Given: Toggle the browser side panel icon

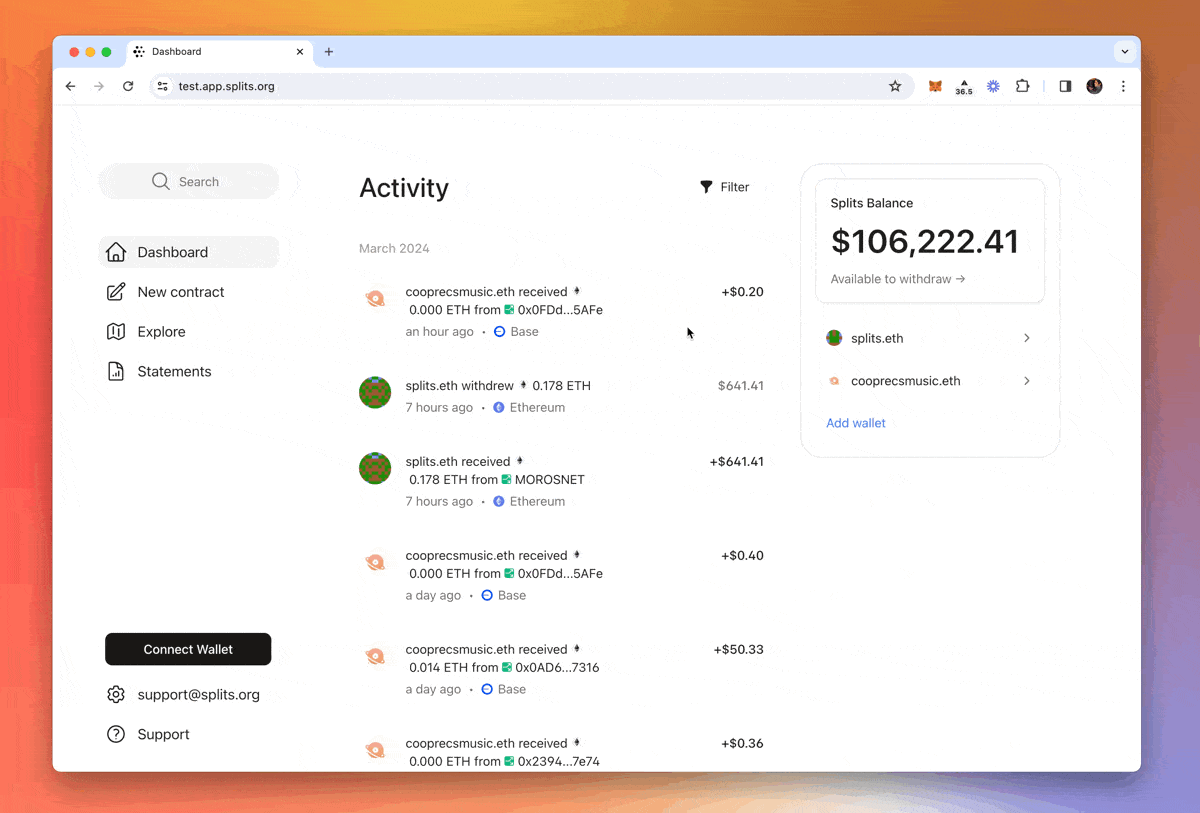Looking at the screenshot, I should (1065, 86).
